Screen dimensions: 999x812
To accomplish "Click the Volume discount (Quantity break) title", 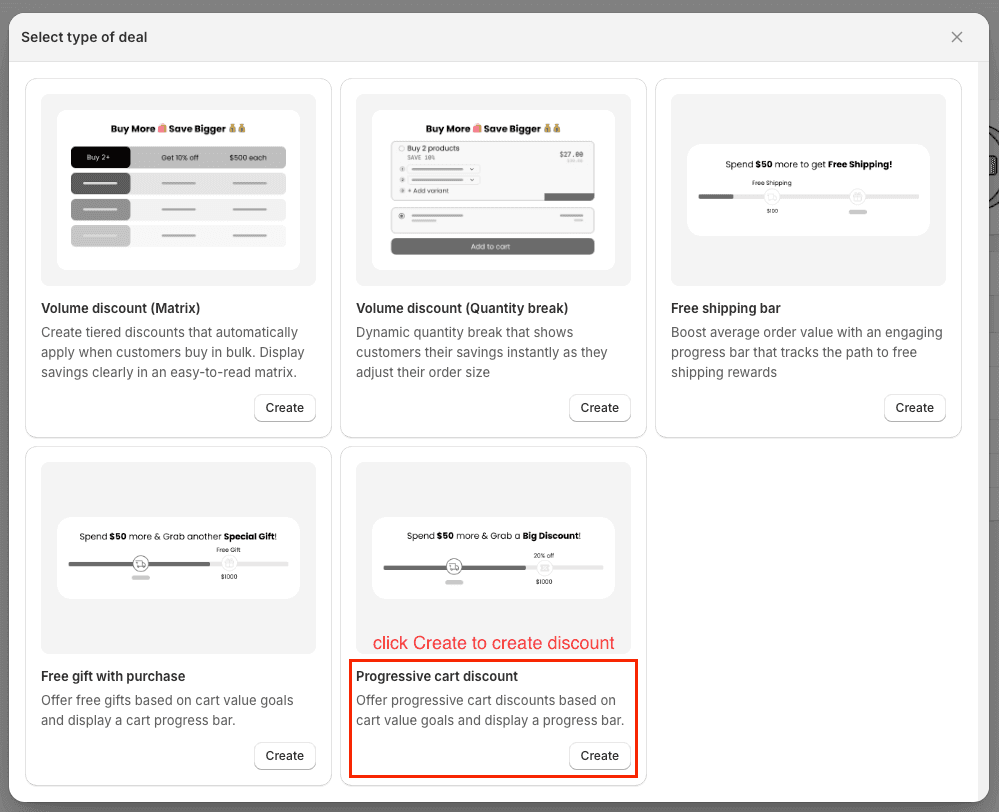I will (x=462, y=308).
